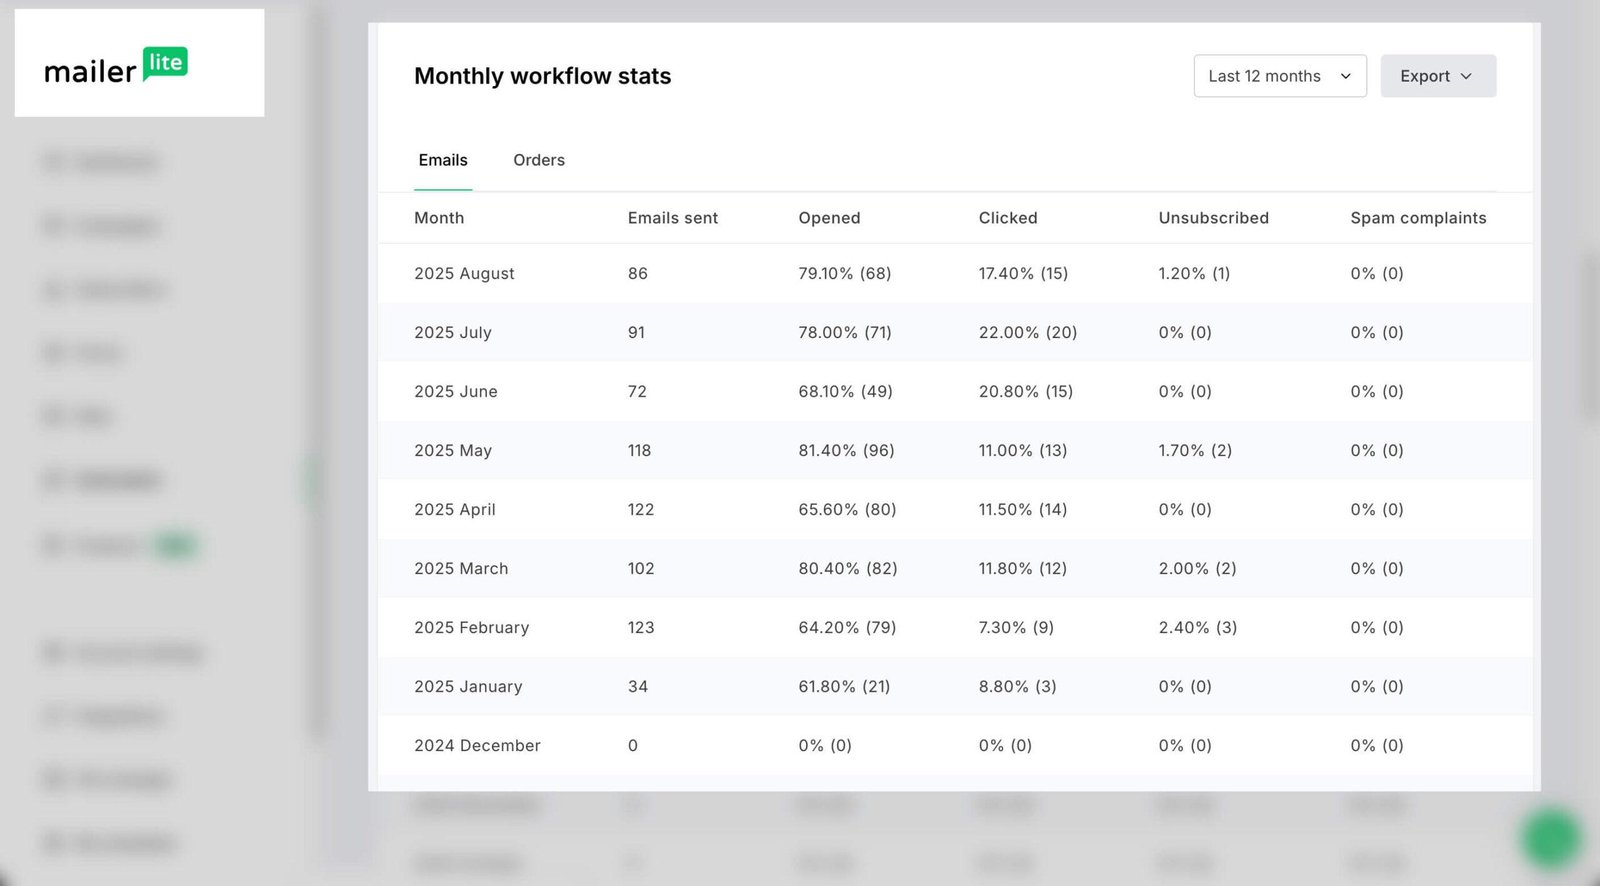Select the Opened column header
The width and height of the screenshot is (1600, 886).
click(x=829, y=218)
